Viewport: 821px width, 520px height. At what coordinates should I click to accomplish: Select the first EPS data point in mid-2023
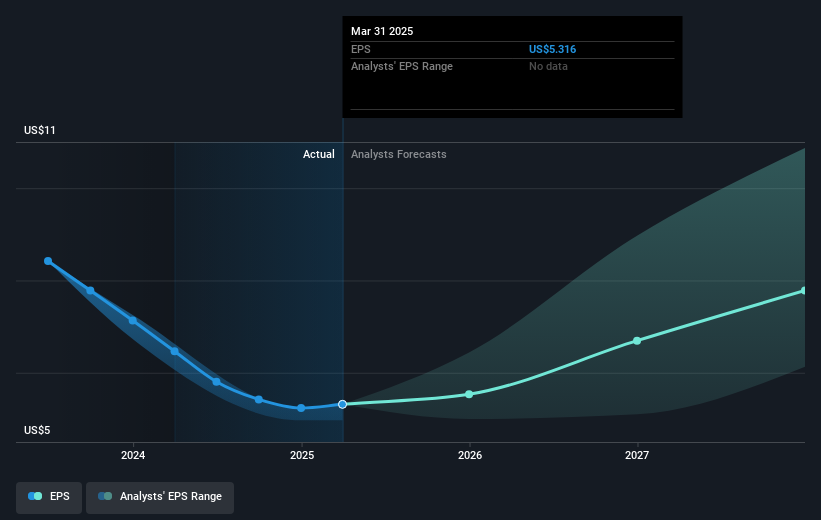pyautogui.click(x=48, y=261)
